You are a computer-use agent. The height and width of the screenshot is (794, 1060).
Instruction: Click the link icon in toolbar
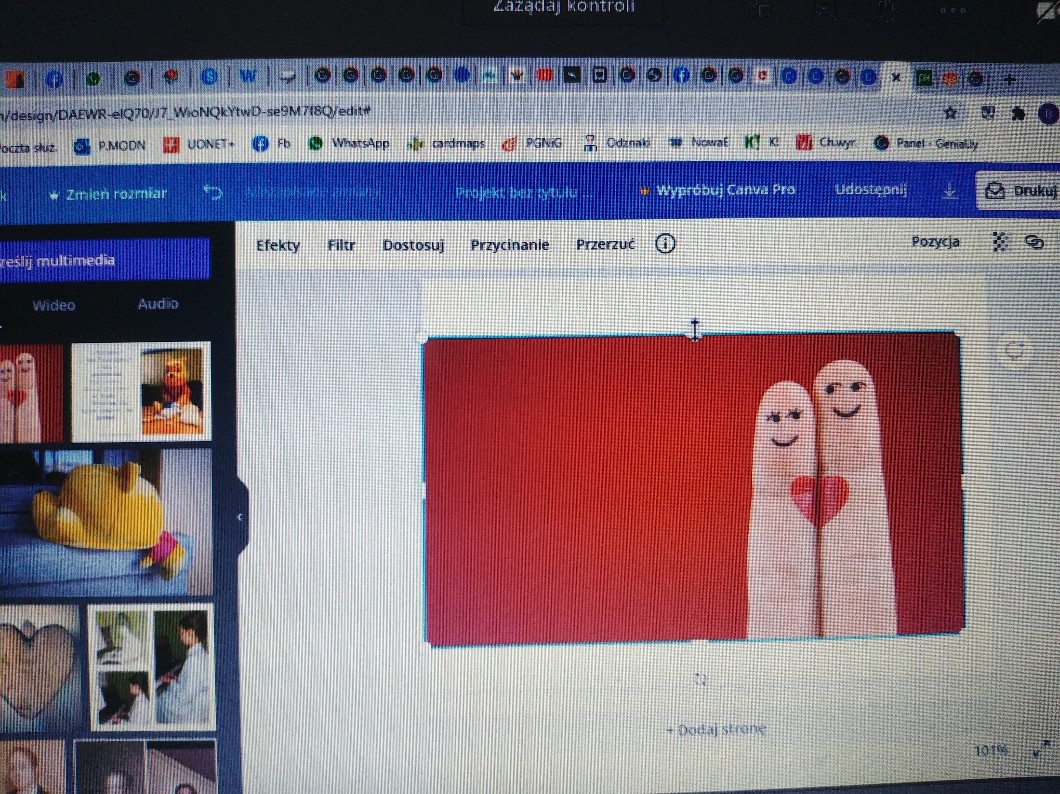pos(1034,242)
